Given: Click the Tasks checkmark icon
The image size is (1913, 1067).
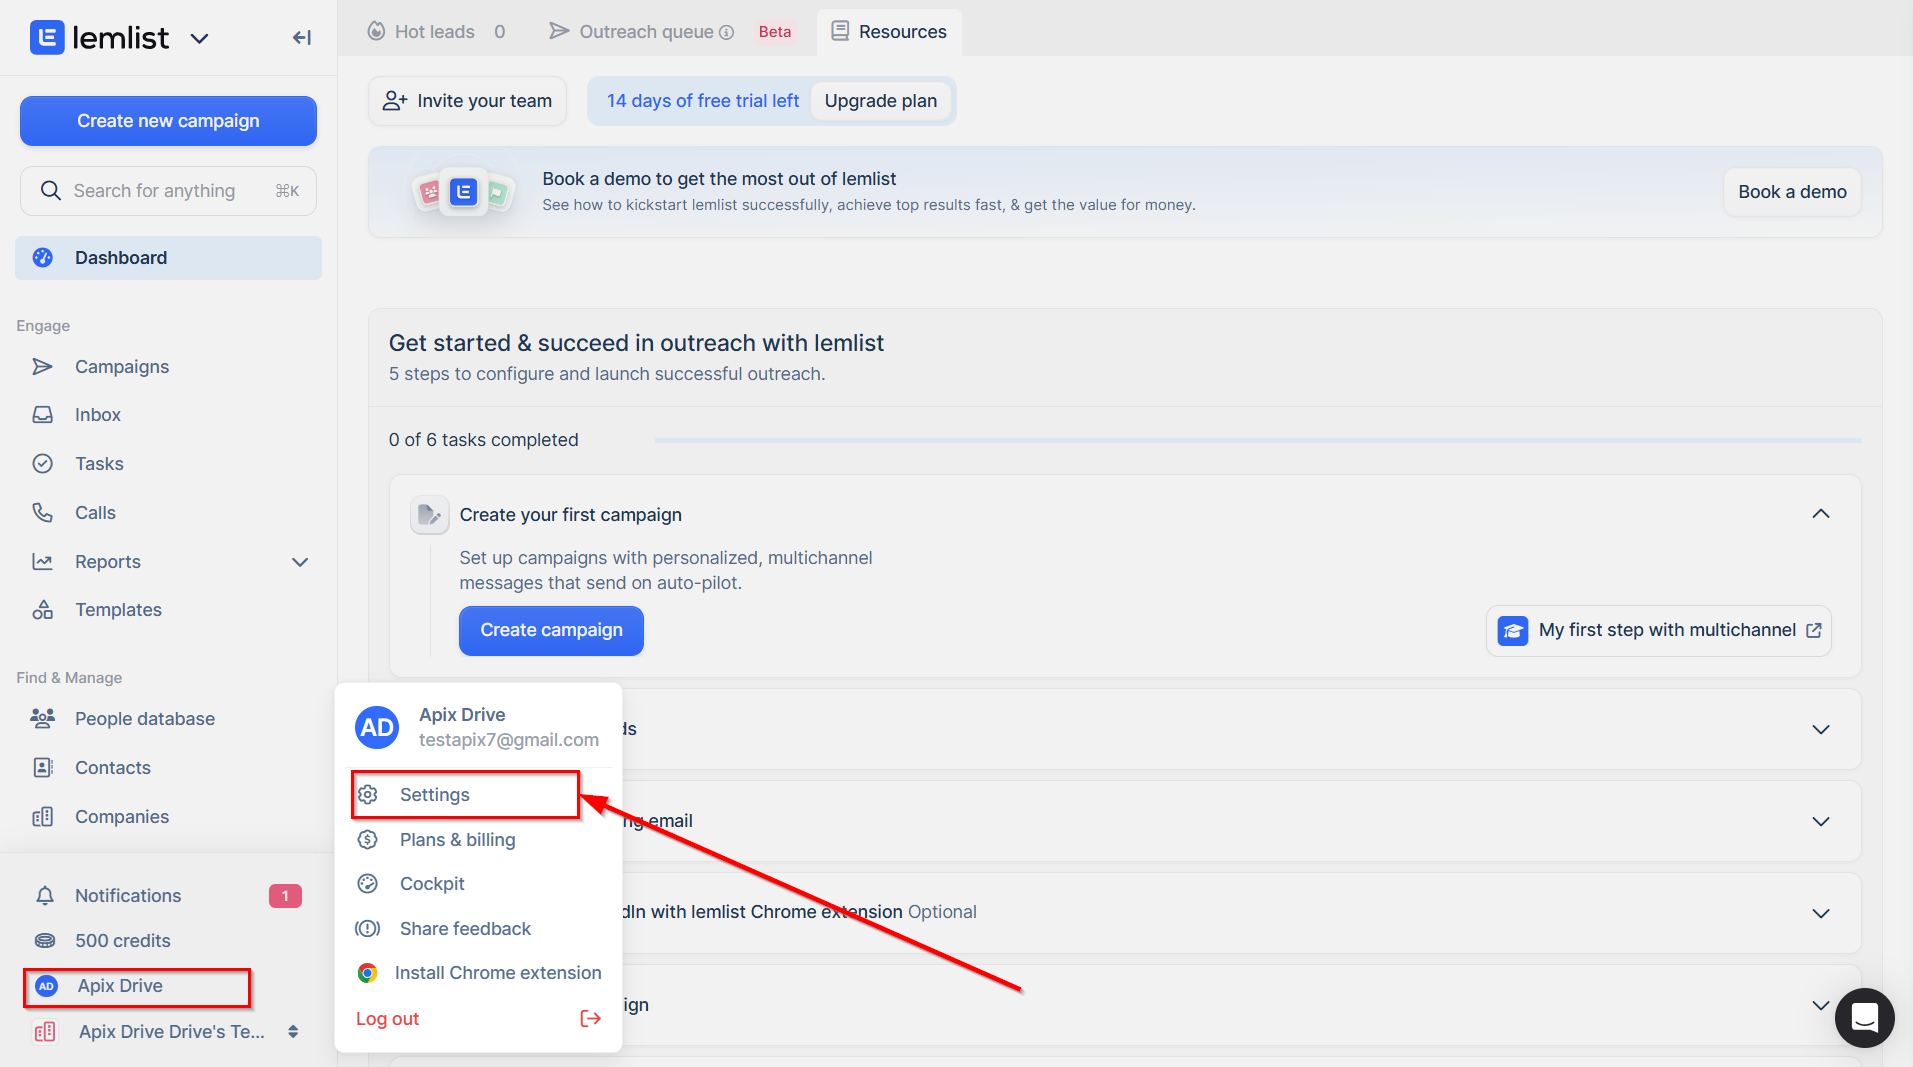Looking at the screenshot, I should 42,464.
